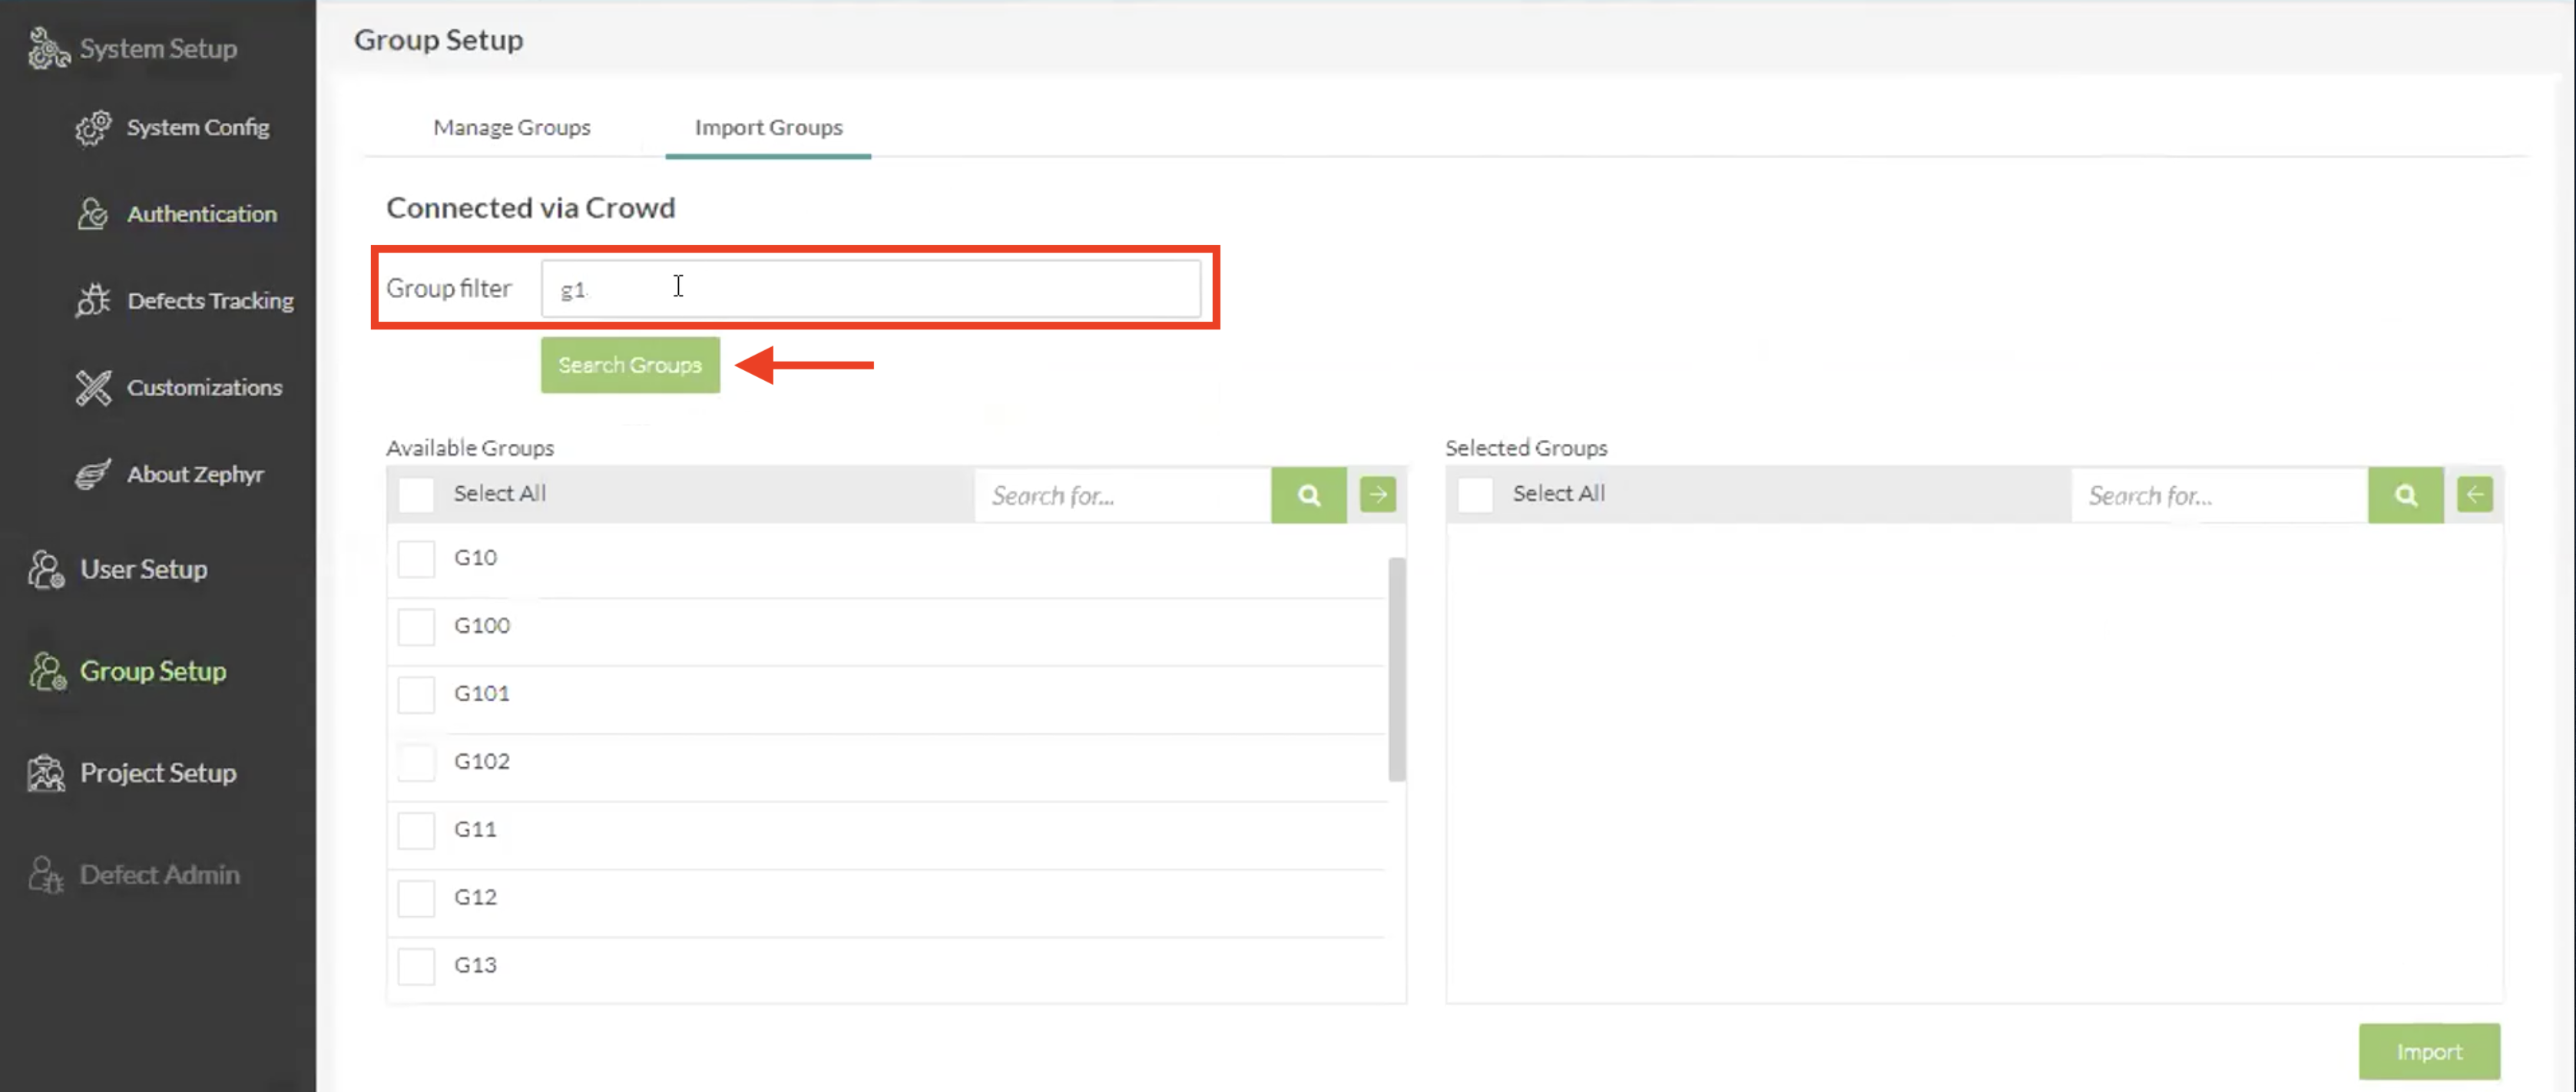This screenshot has width=2576, height=1092.
Task: Tick the G101 group checkbox
Action: 416,694
